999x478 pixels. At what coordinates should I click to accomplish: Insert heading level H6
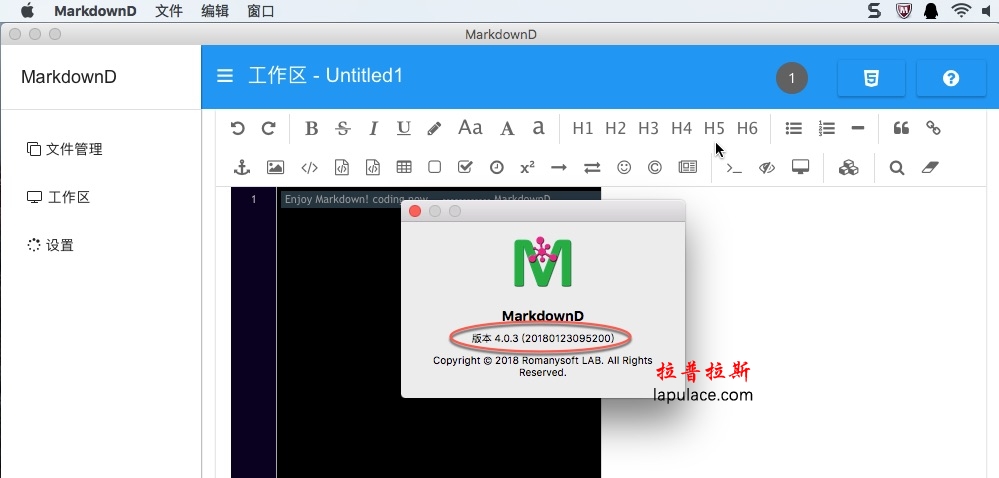(x=747, y=128)
